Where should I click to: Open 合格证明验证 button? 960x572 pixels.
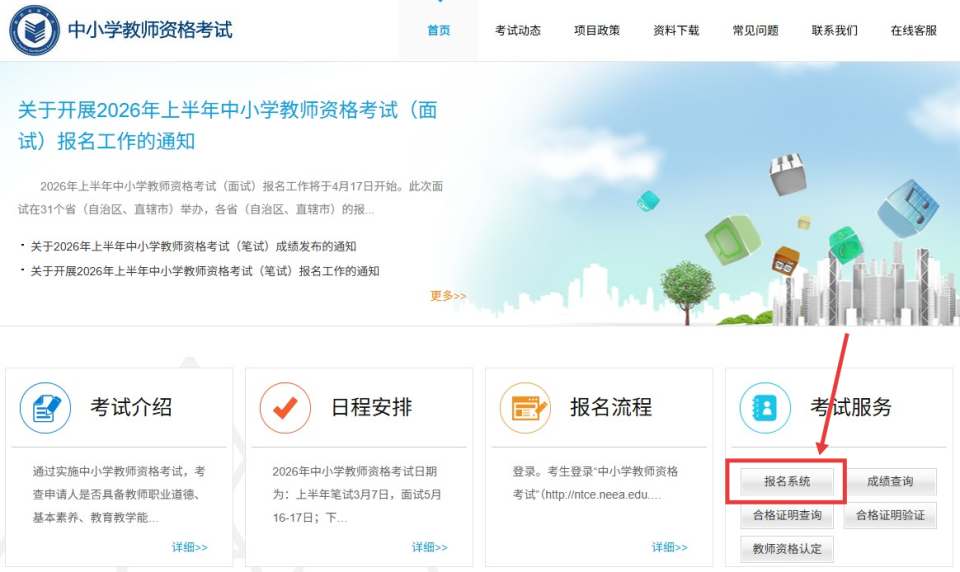[890, 515]
